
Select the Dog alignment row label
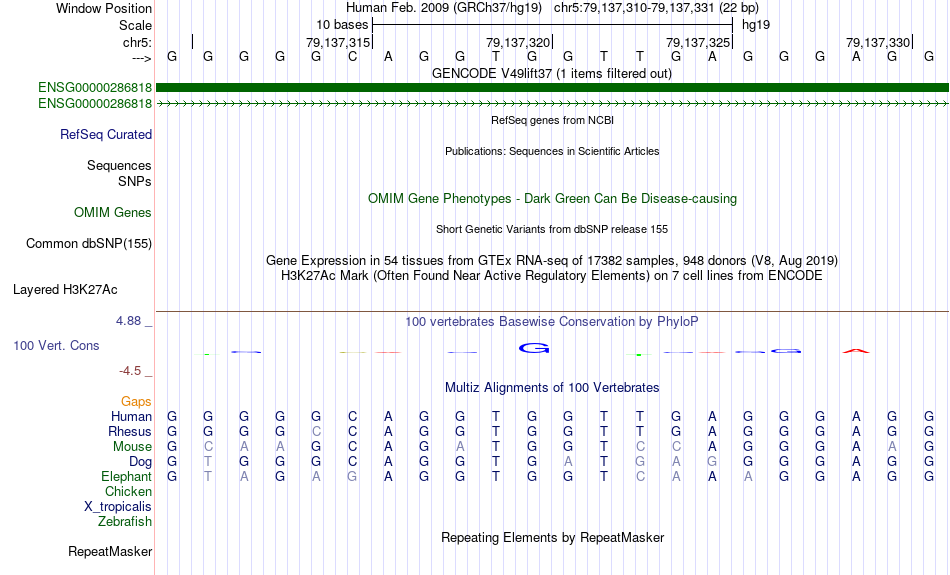point(141,462)
